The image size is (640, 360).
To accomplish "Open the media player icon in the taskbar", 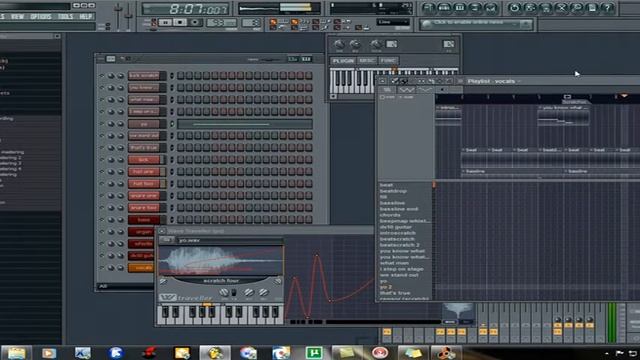I will click(49, 353).
